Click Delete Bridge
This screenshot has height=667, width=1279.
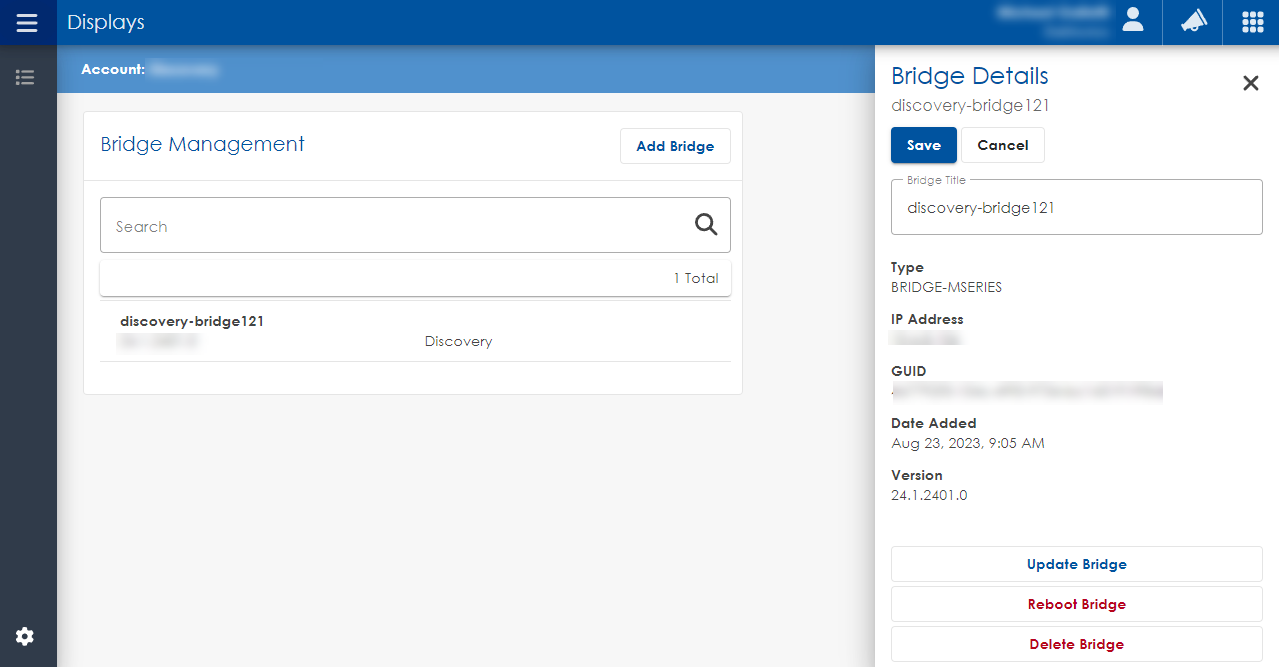pos(1076,644)
